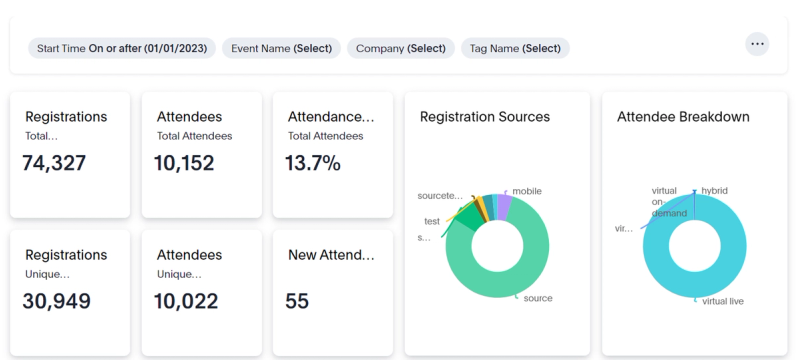The height and width of the screenshot is (360, 800).
Task: Select the 30,949 unique registrations value
Action: click(56, 301)
